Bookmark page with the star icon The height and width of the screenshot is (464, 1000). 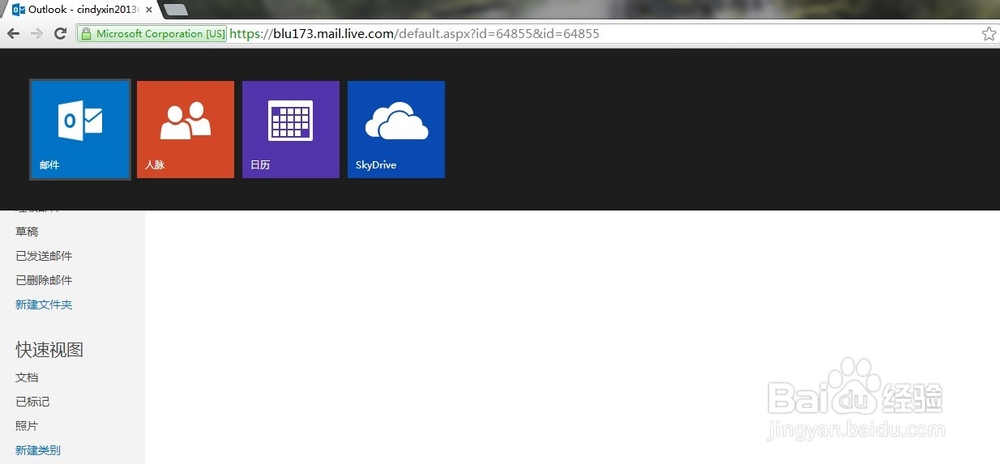coord(989,34)
